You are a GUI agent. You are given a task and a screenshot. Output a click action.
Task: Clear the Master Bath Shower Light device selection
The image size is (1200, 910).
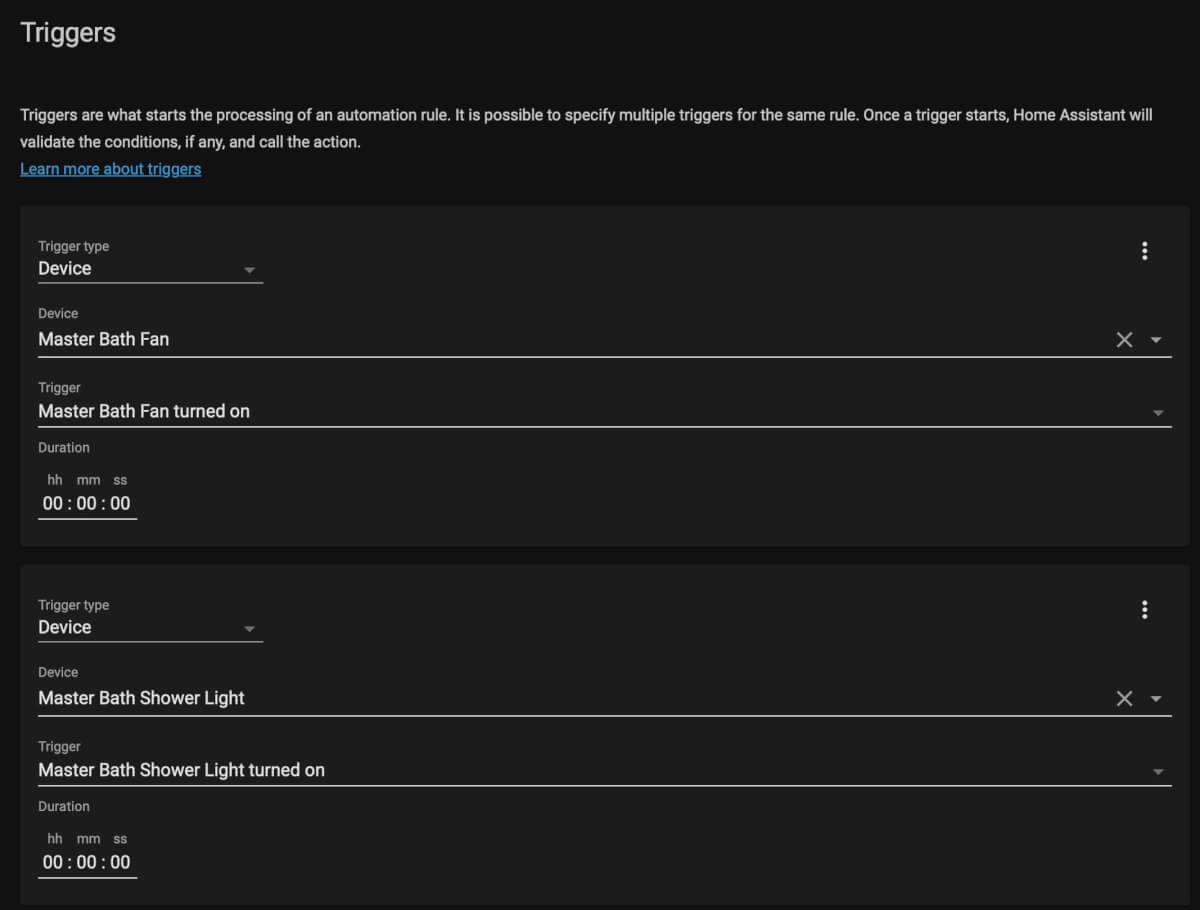click(1124, 699)
